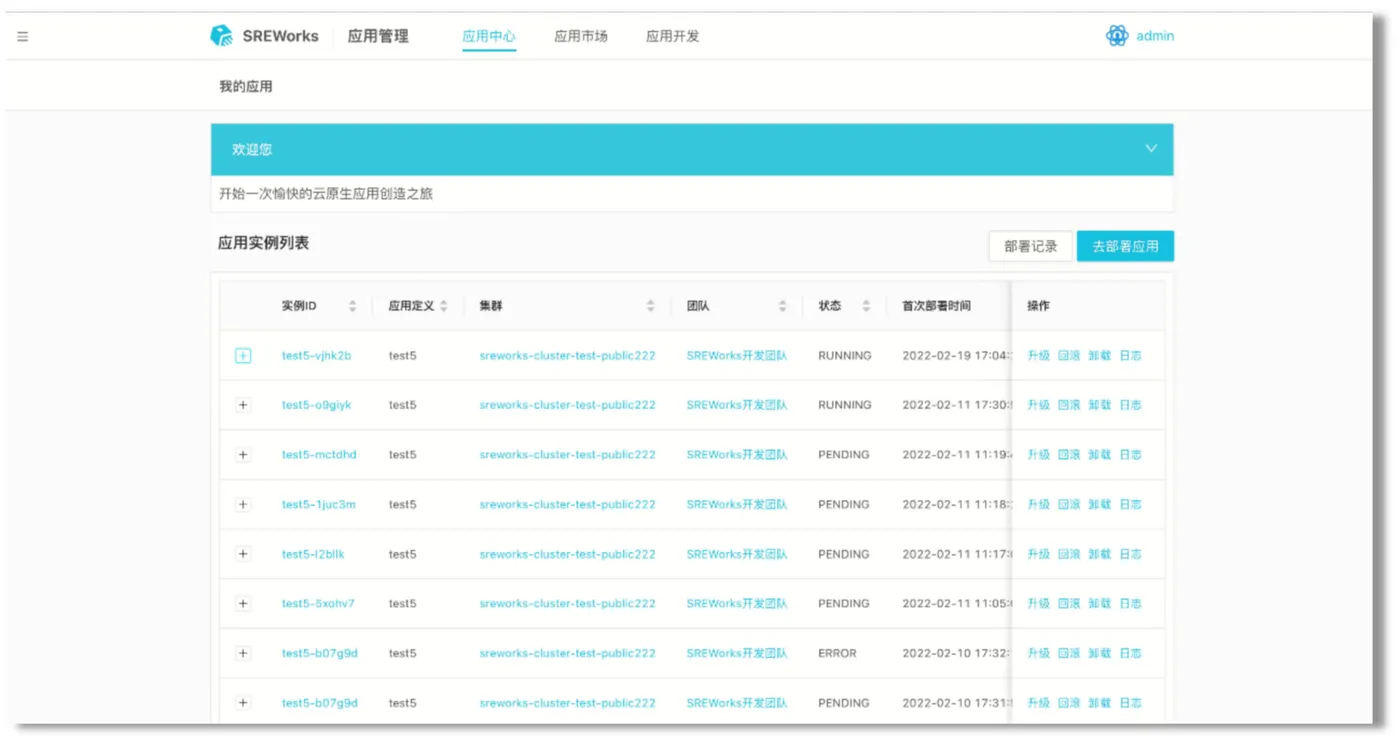Expand row test5-5xohv7
Image resolution: width=1400 pixels, height=743 pixels.
tap(243, 604)
